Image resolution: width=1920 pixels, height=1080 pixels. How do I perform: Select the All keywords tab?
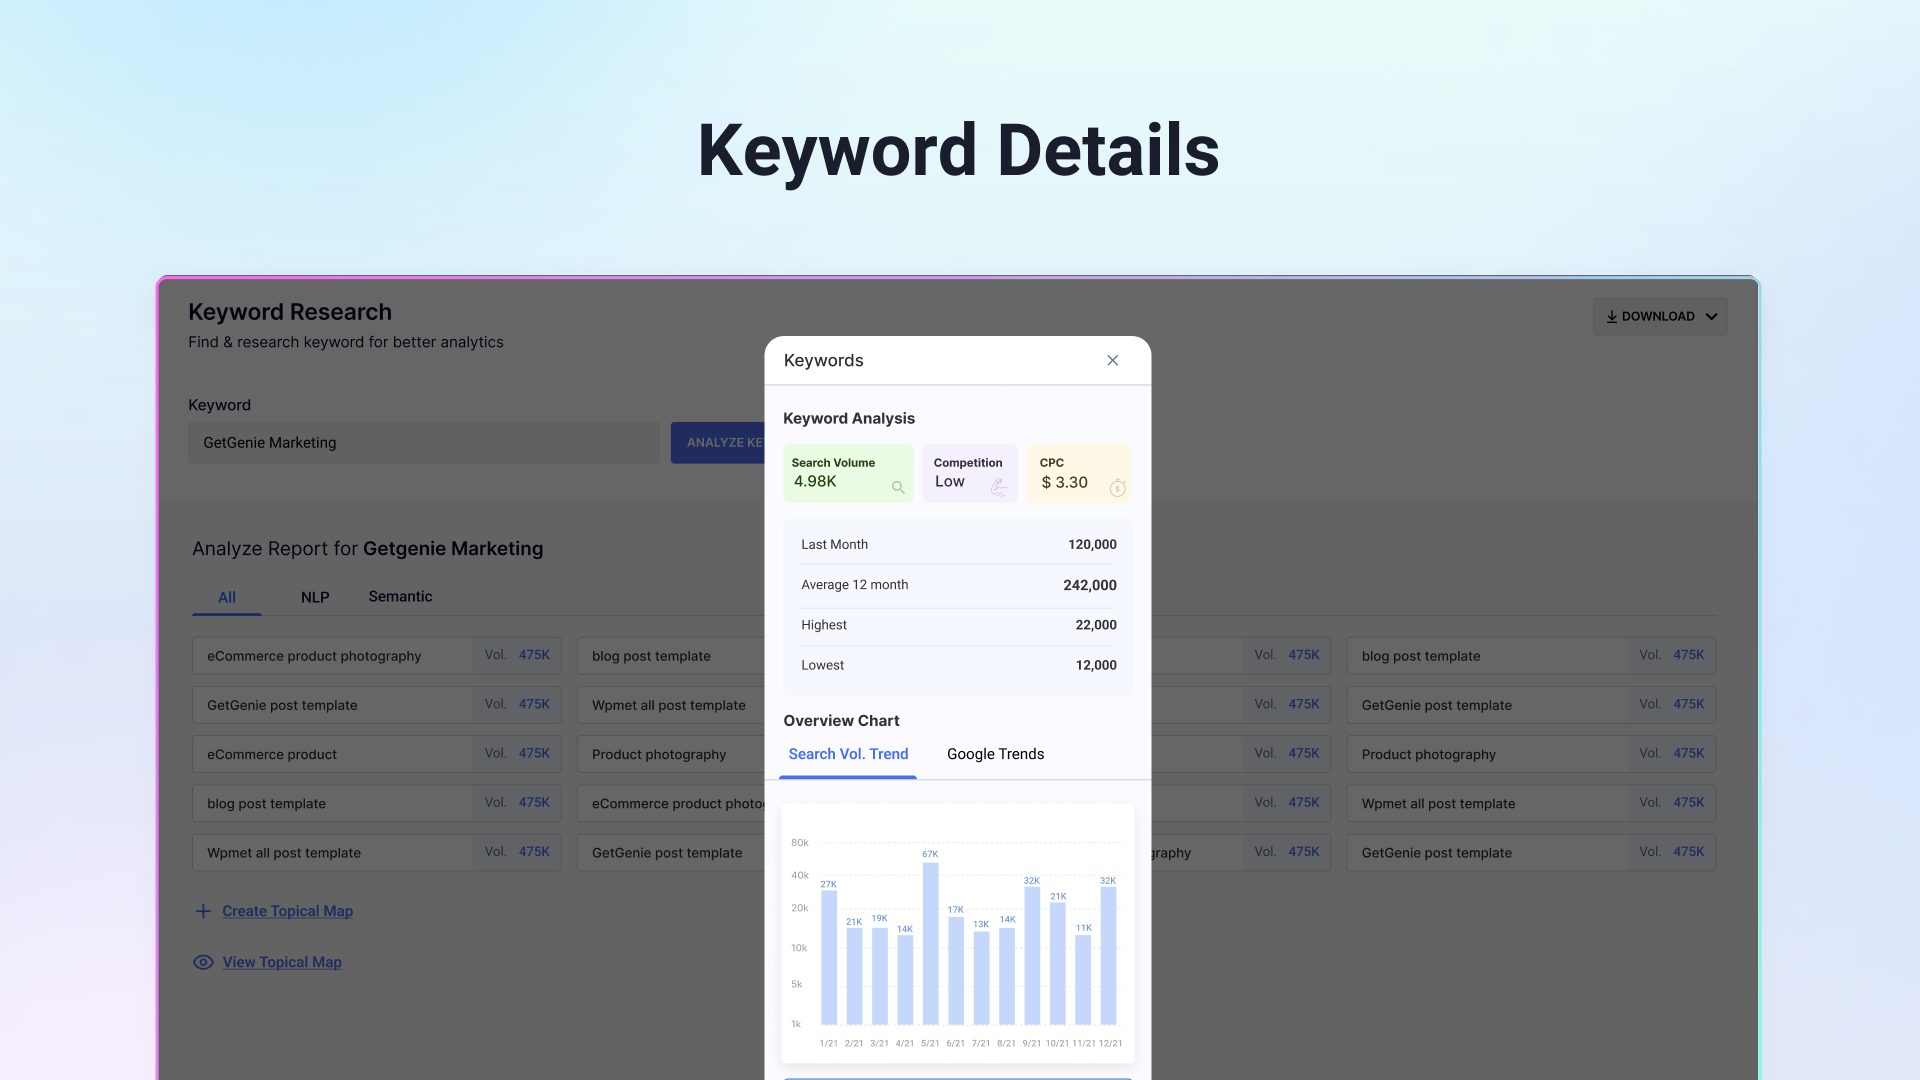pos(227,597)
